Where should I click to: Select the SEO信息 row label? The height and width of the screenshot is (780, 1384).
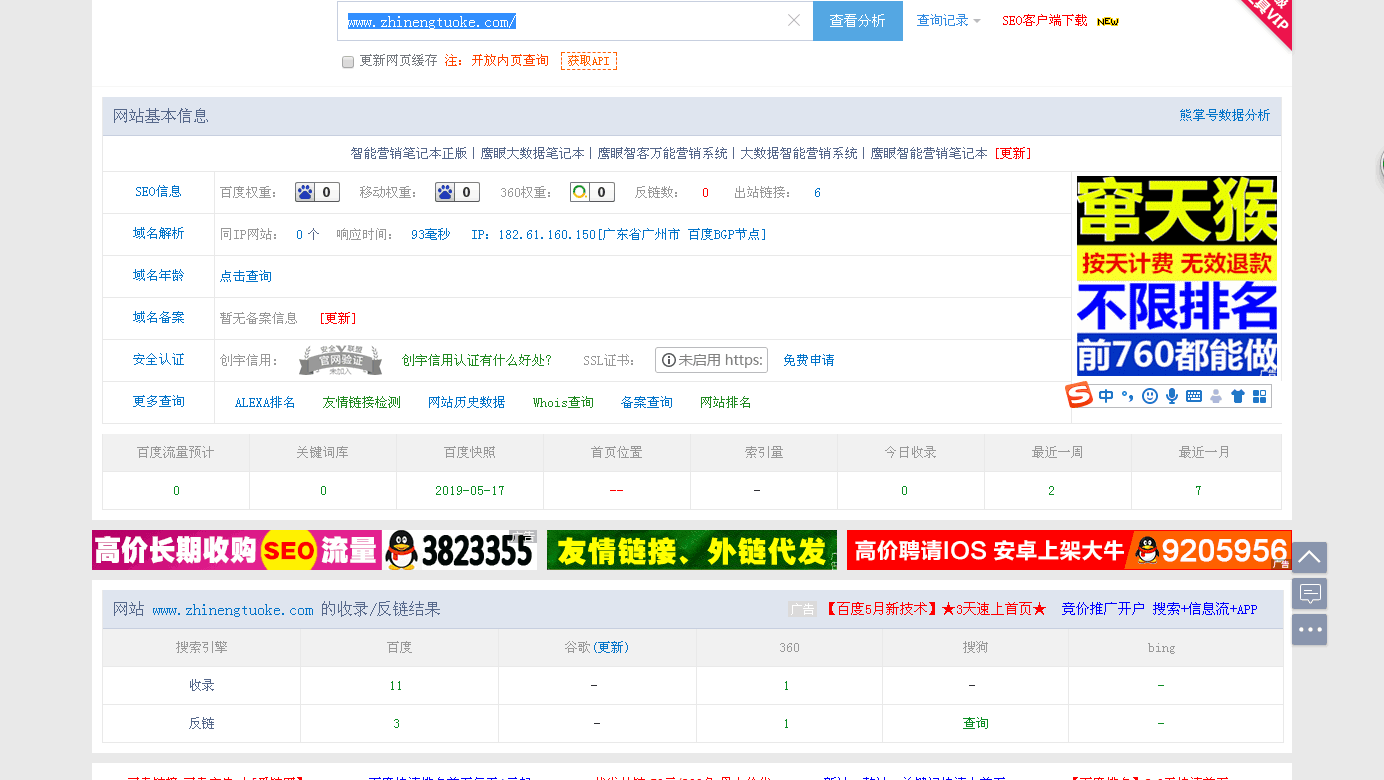158,192
